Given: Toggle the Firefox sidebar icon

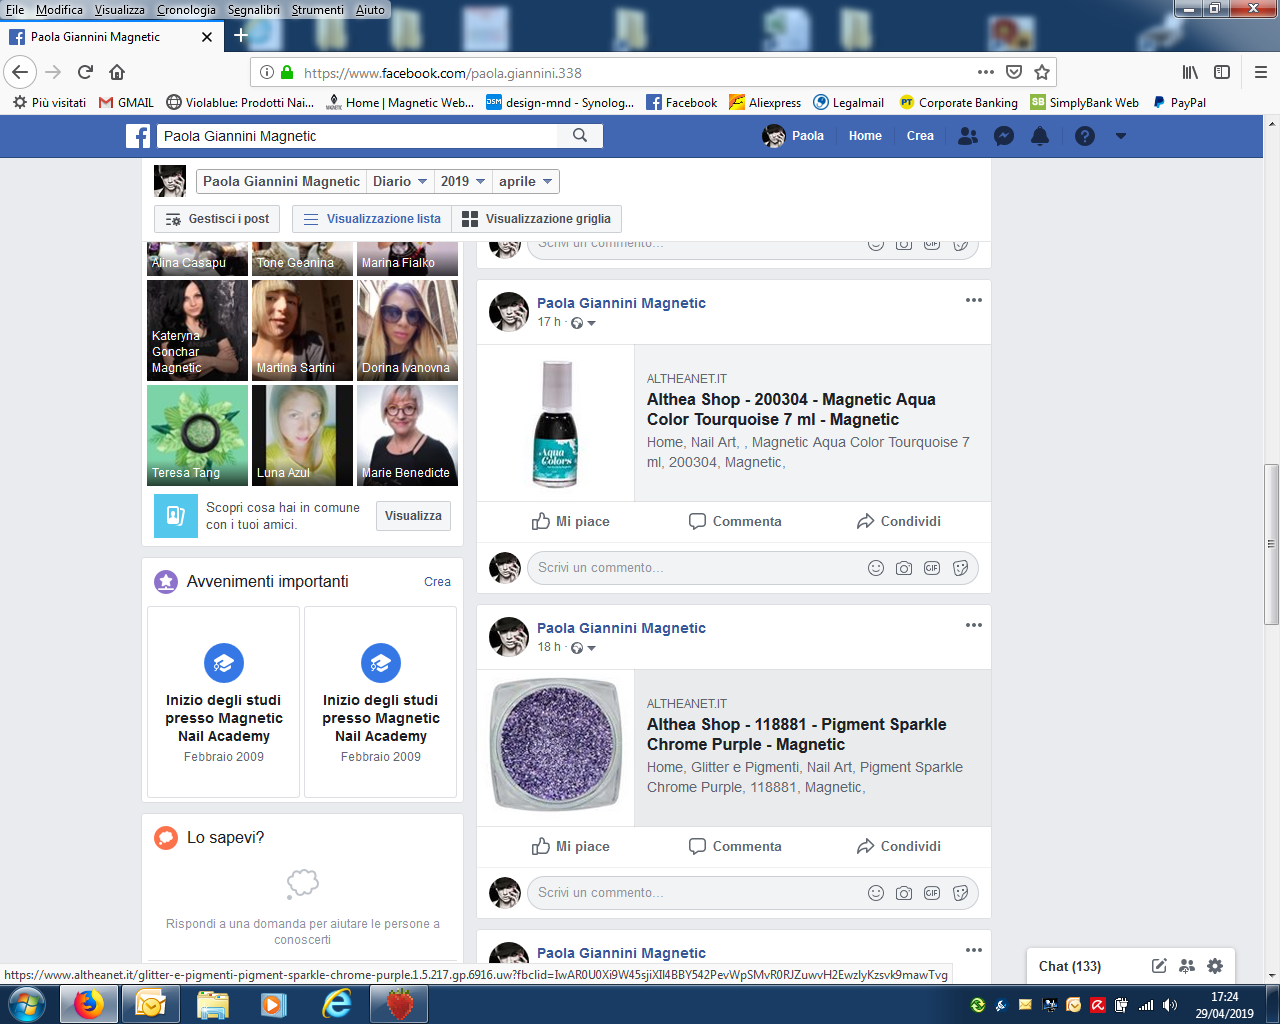Looking at the screenshot, I should (x=1222, y=72).
